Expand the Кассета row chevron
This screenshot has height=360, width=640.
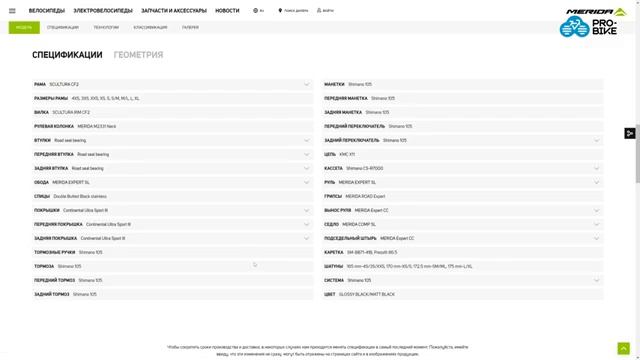coord(596,168)
